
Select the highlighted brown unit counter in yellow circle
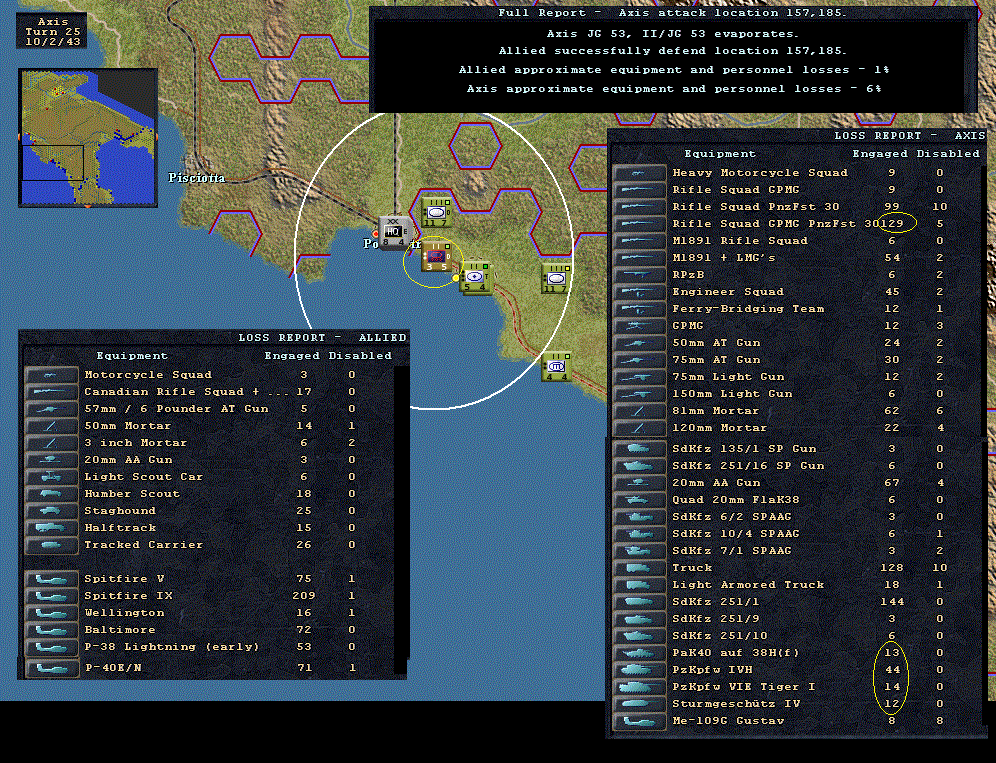436,256
